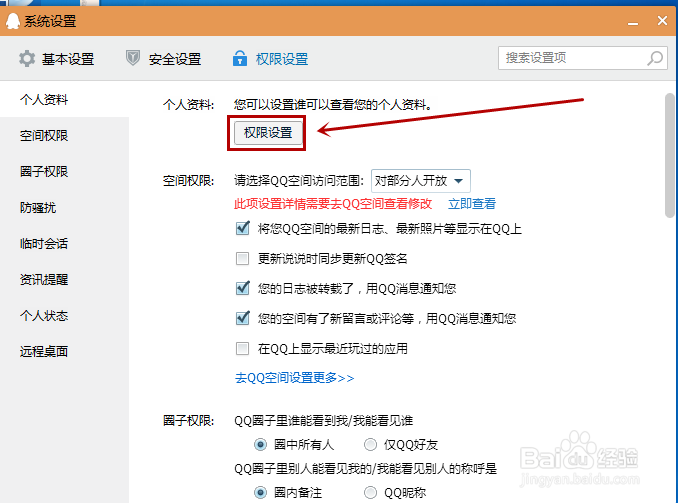Click the magnifier search icon

pyautogui.click(x=655, y=58)
